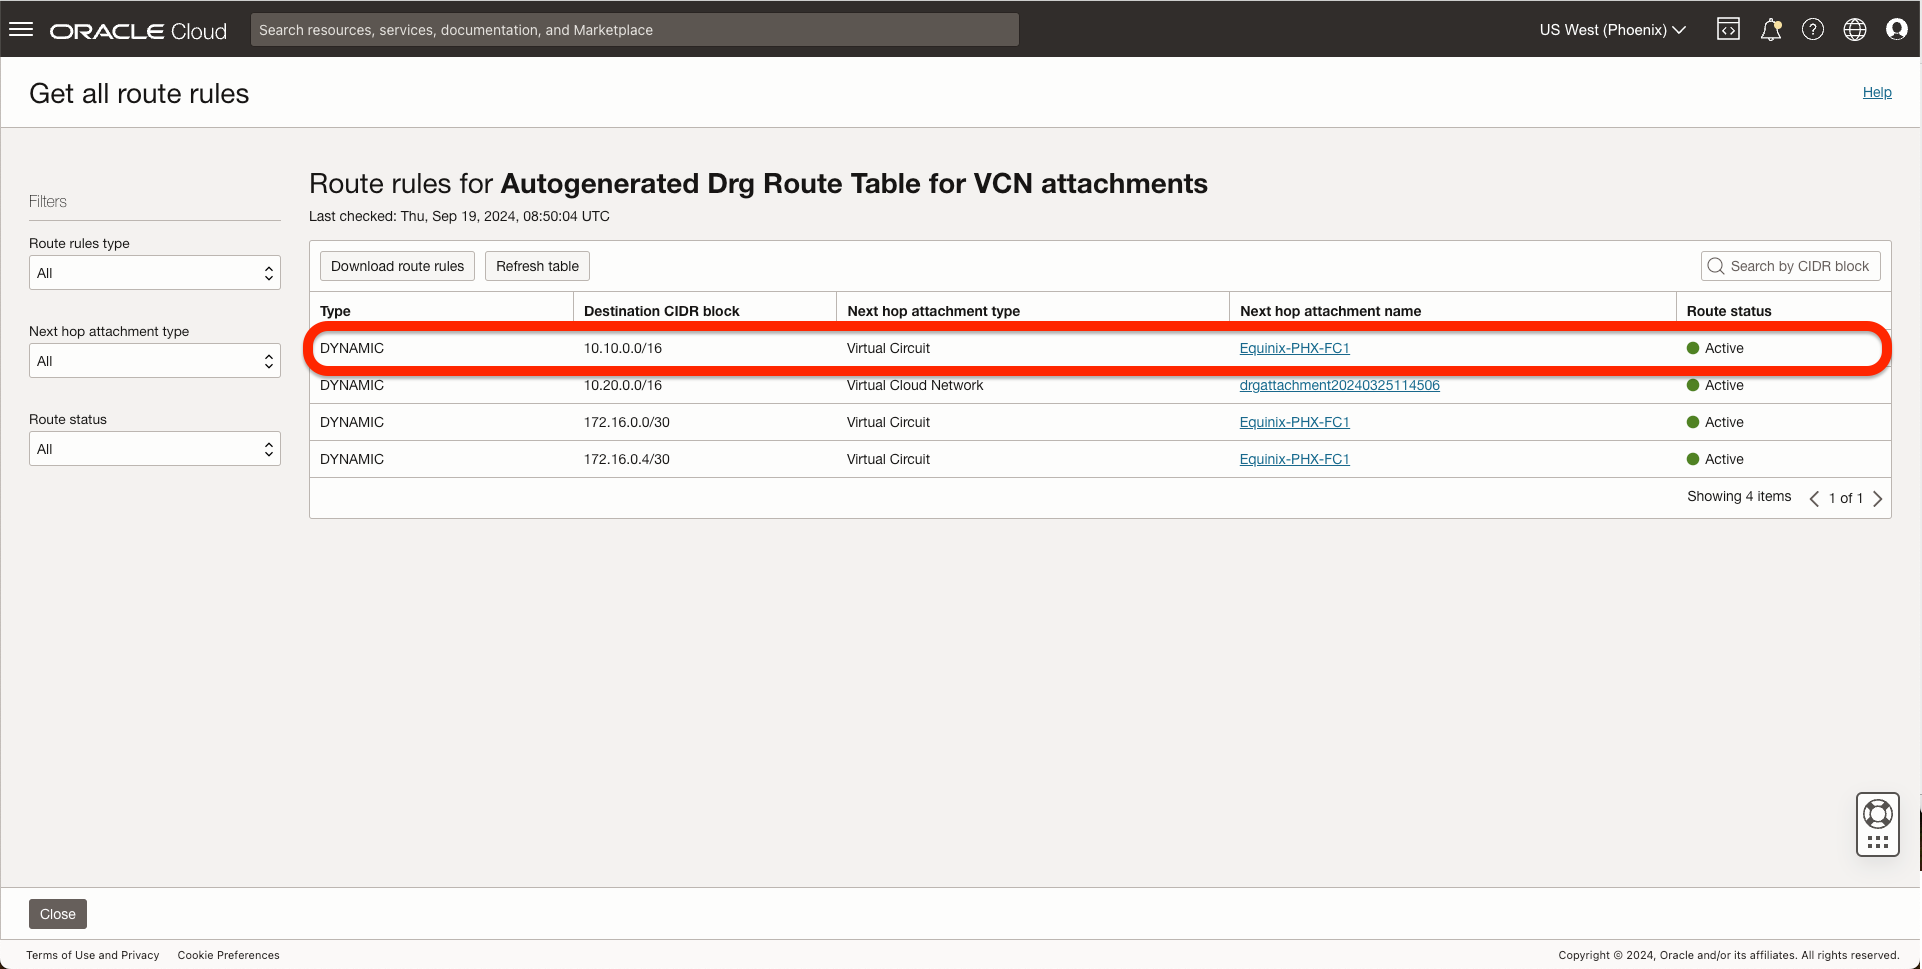Close the route rules panel
This screenshot has width=1922, height=969.
[x=58, y=914]
